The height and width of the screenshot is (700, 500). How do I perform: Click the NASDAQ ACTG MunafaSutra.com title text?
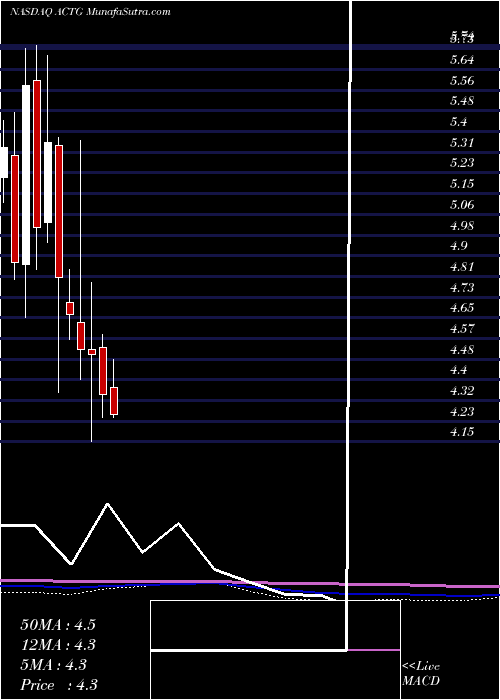click(90, 12)
